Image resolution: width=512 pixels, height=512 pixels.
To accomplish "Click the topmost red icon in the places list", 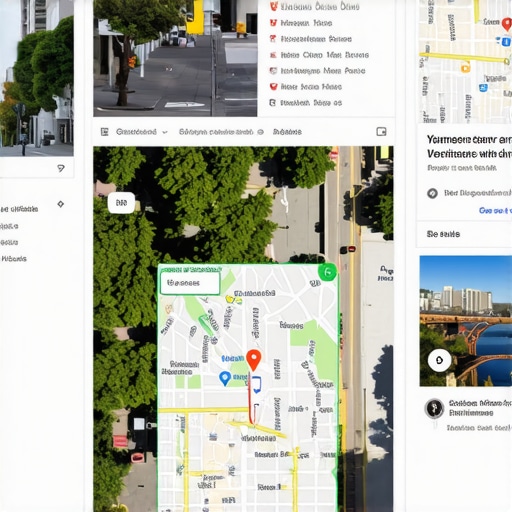I will [273, 7].
